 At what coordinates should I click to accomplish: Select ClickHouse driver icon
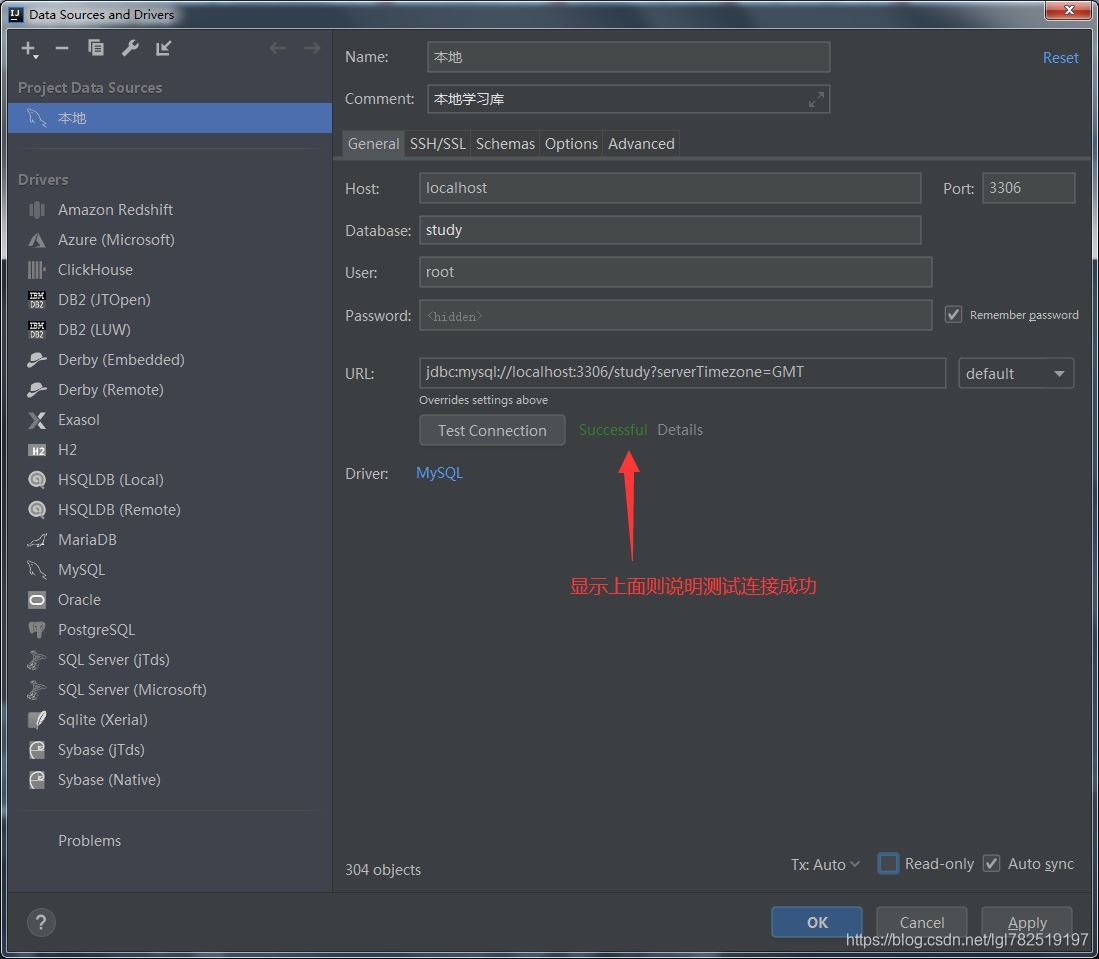[x=36, y=270]
